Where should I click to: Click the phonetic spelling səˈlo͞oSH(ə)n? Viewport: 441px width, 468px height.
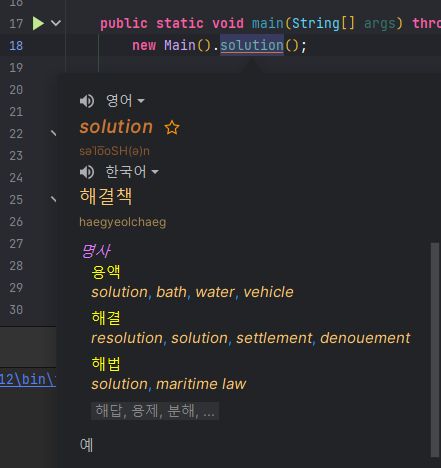[x=114, y=151]
